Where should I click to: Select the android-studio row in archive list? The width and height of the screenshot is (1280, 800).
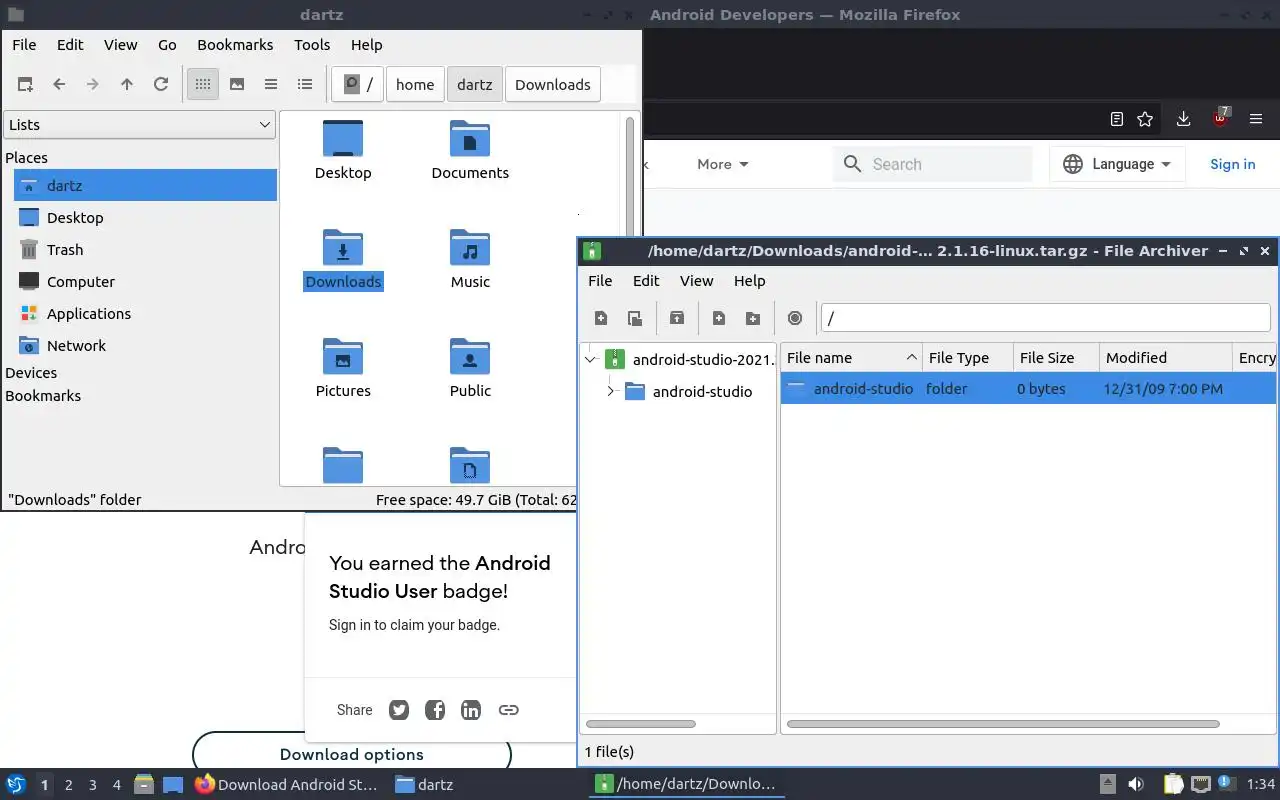tap(1028, 389)
